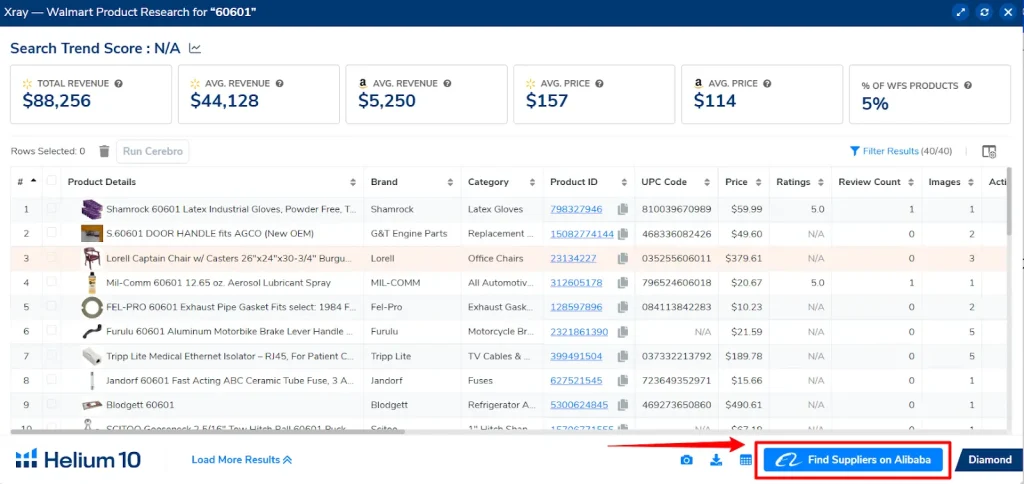Click the Run Cerebro button
The width and height of the screenshot is (1024, 484).
[153, 151]
